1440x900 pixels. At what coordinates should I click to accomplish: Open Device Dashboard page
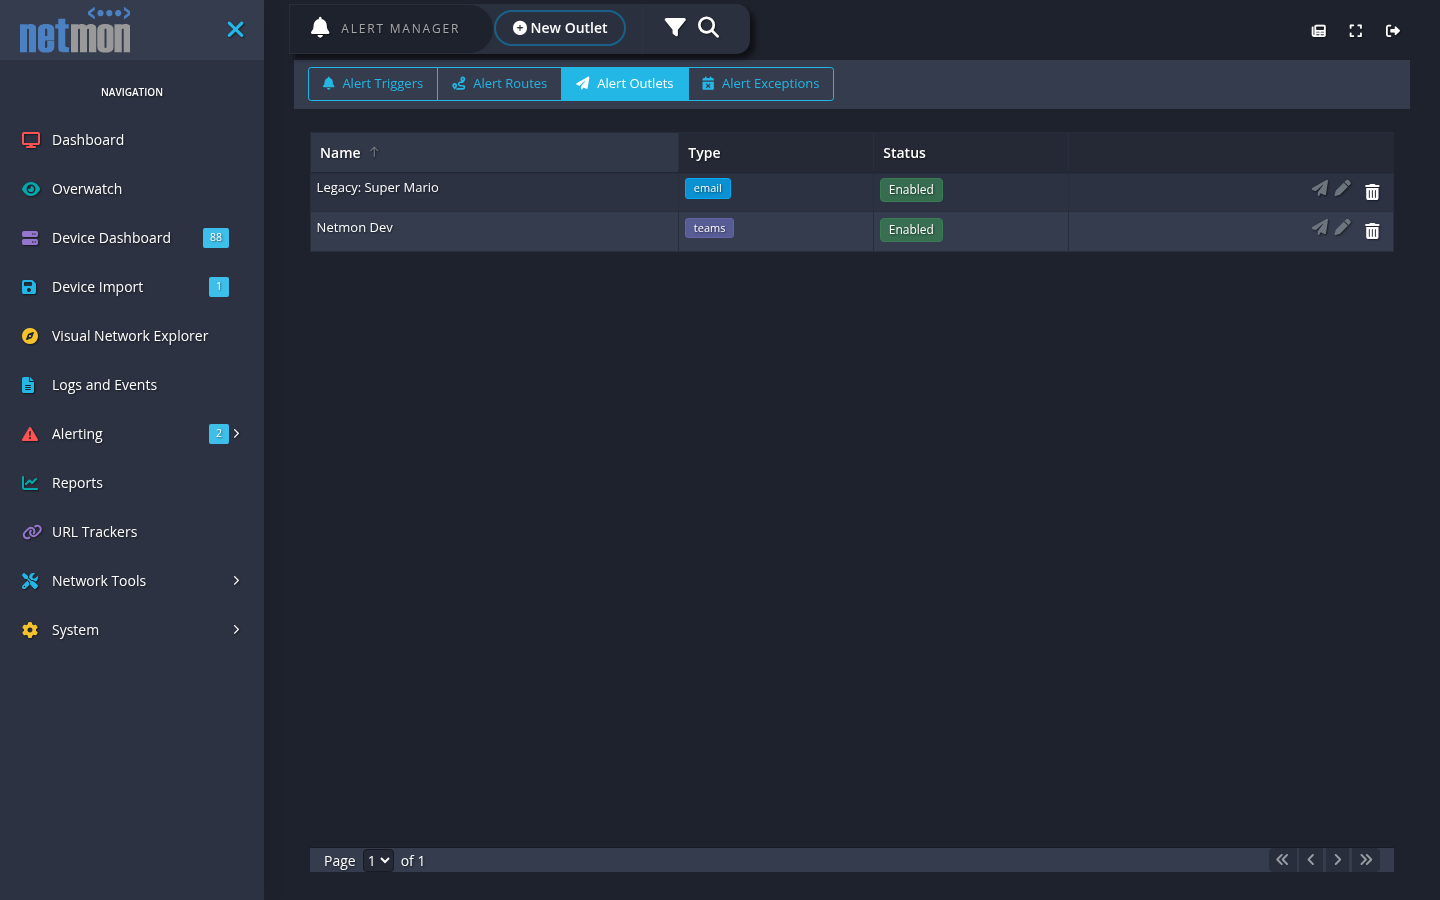(111, 238)
